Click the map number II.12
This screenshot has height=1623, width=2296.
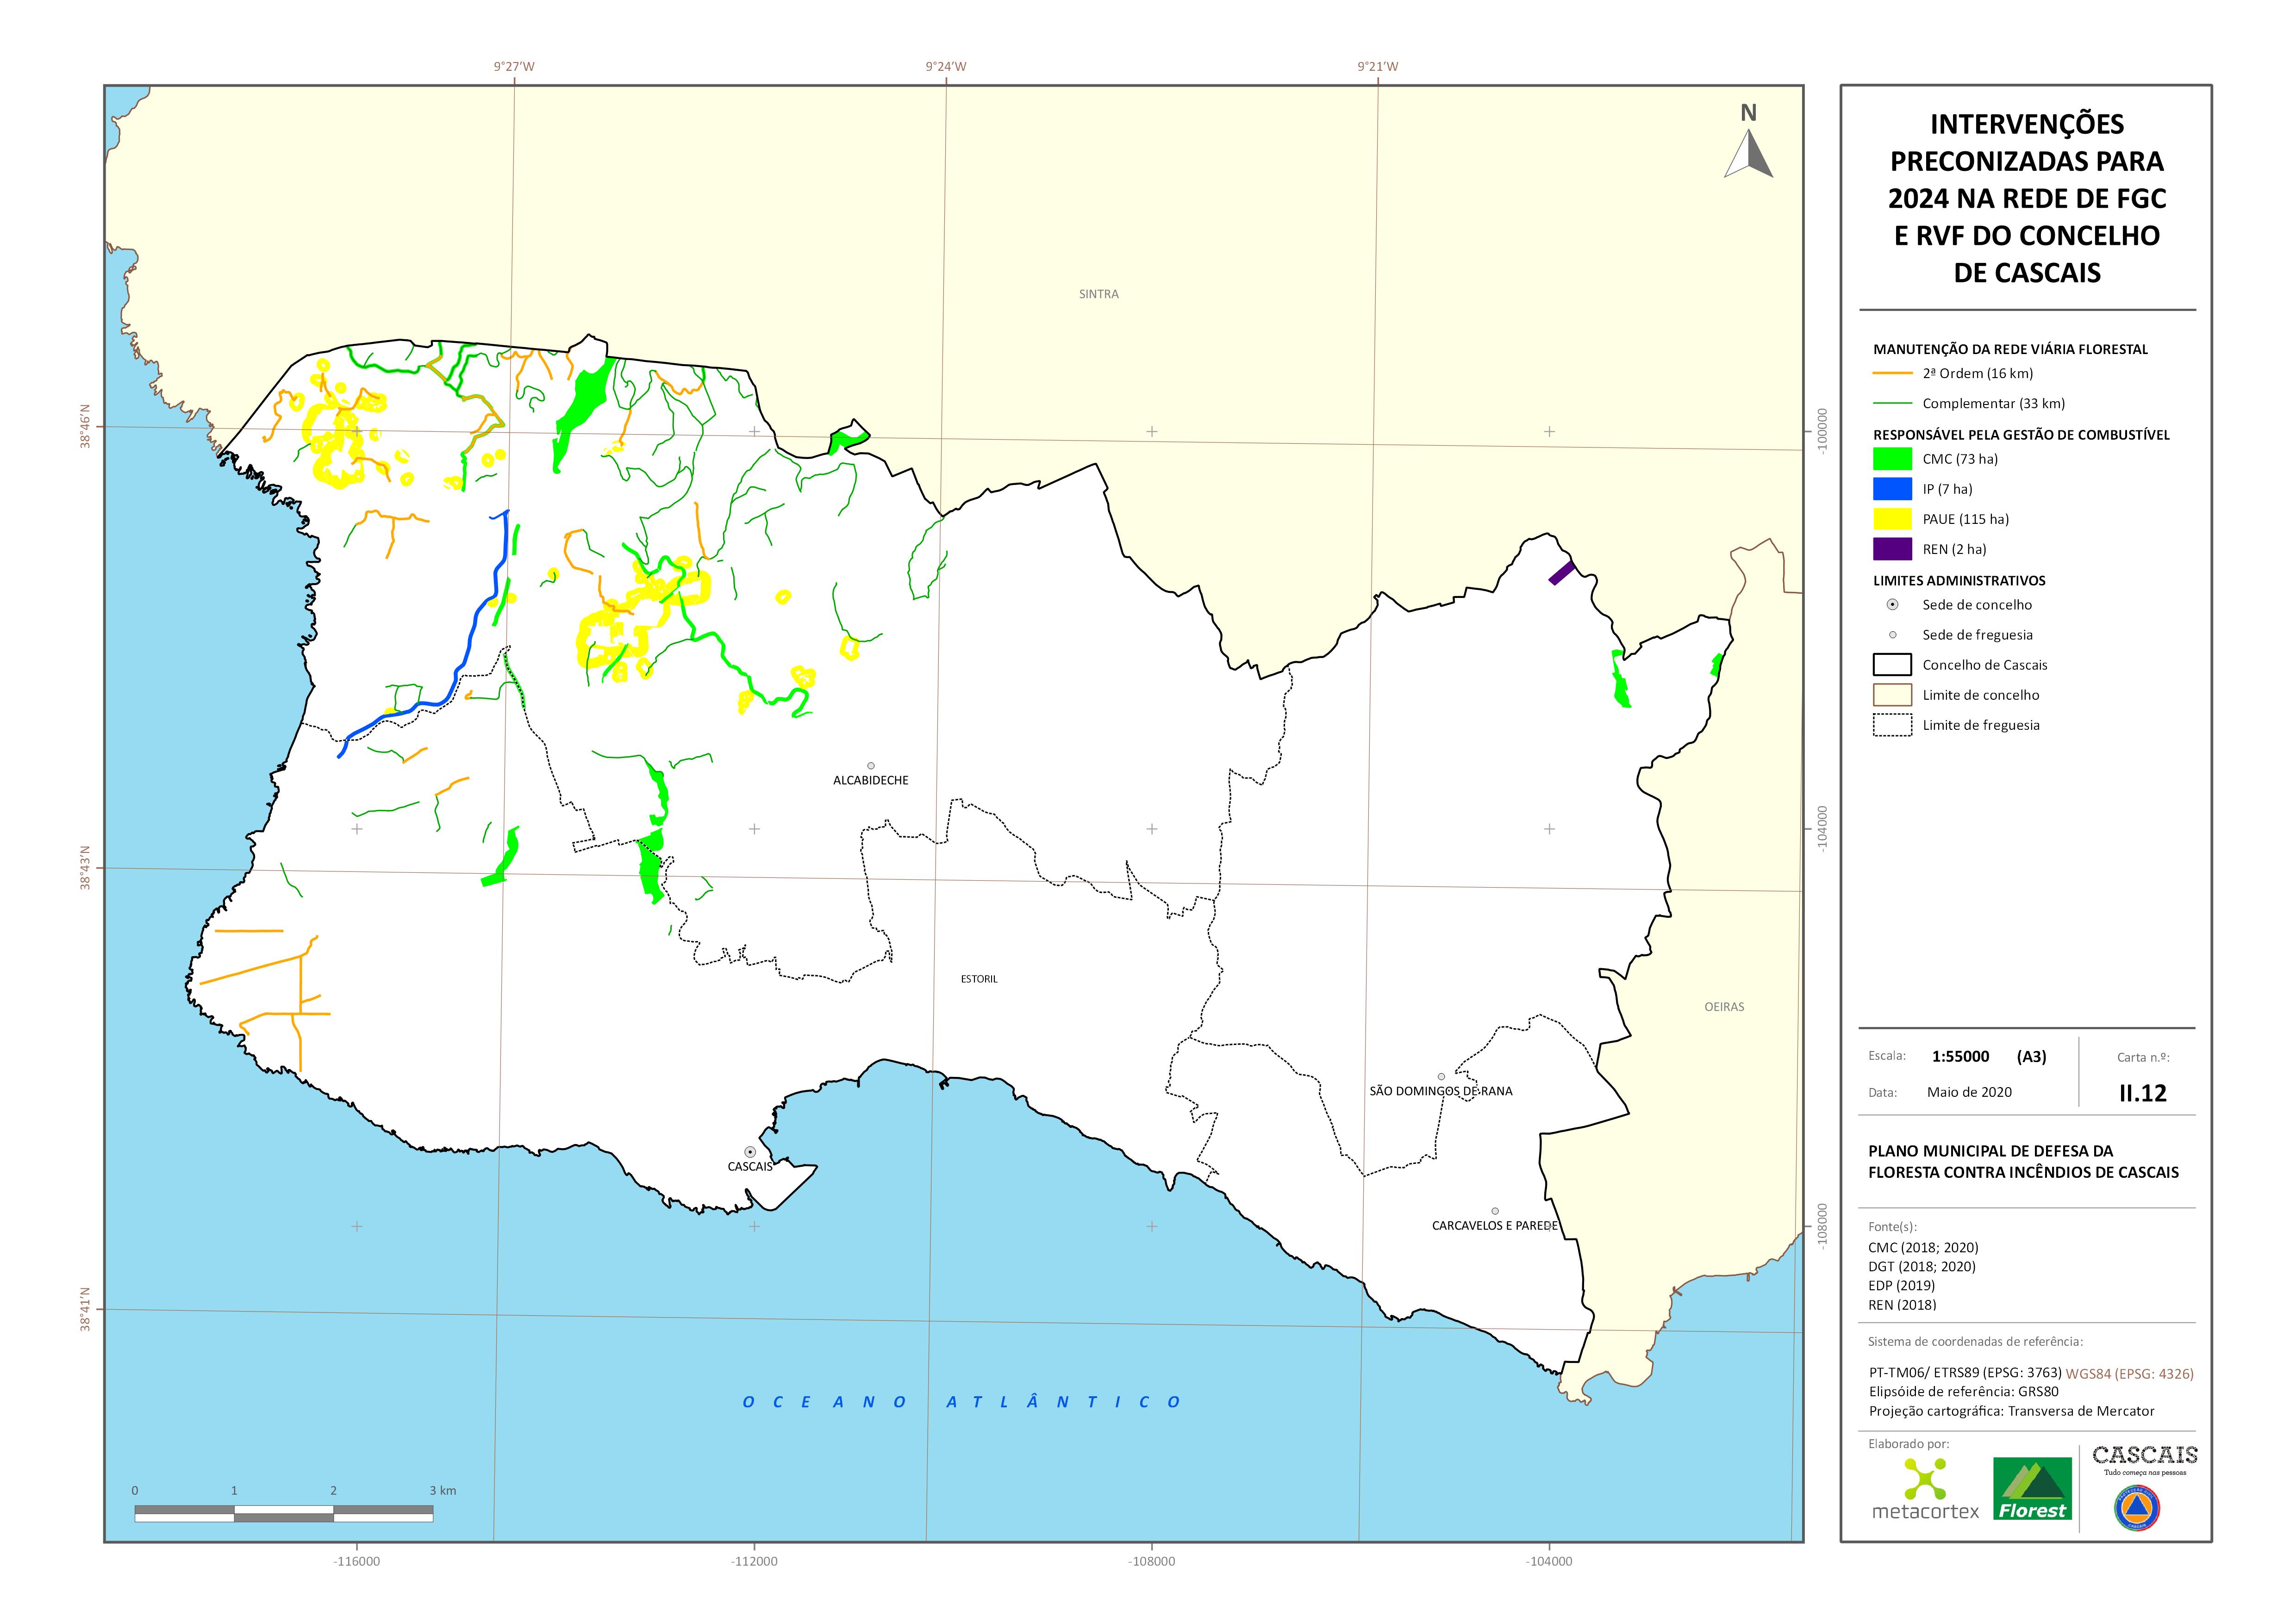(x=2143, y=1093)
